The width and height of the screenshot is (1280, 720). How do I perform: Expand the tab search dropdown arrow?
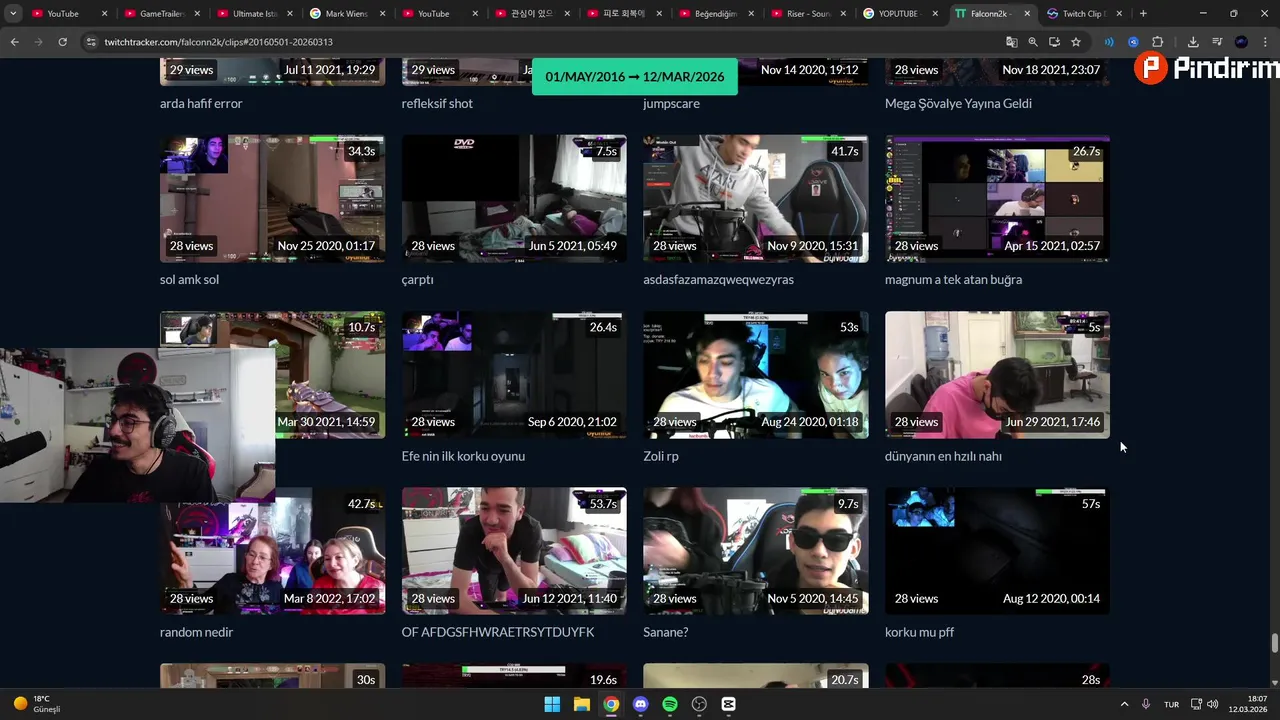[13, 14]
